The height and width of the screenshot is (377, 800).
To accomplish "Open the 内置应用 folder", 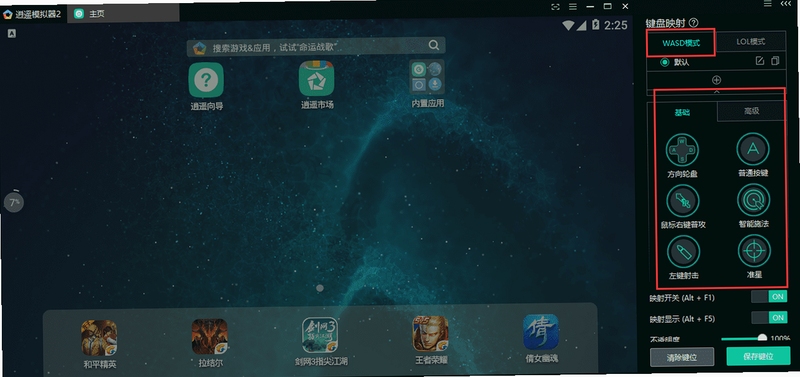I will point(427,77).
